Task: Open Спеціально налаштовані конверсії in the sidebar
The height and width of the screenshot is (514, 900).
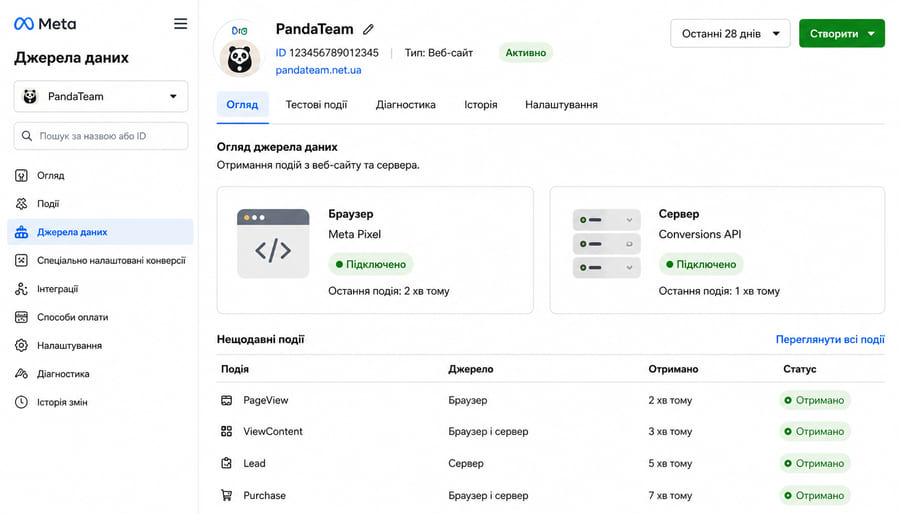Action: point(100,260)
